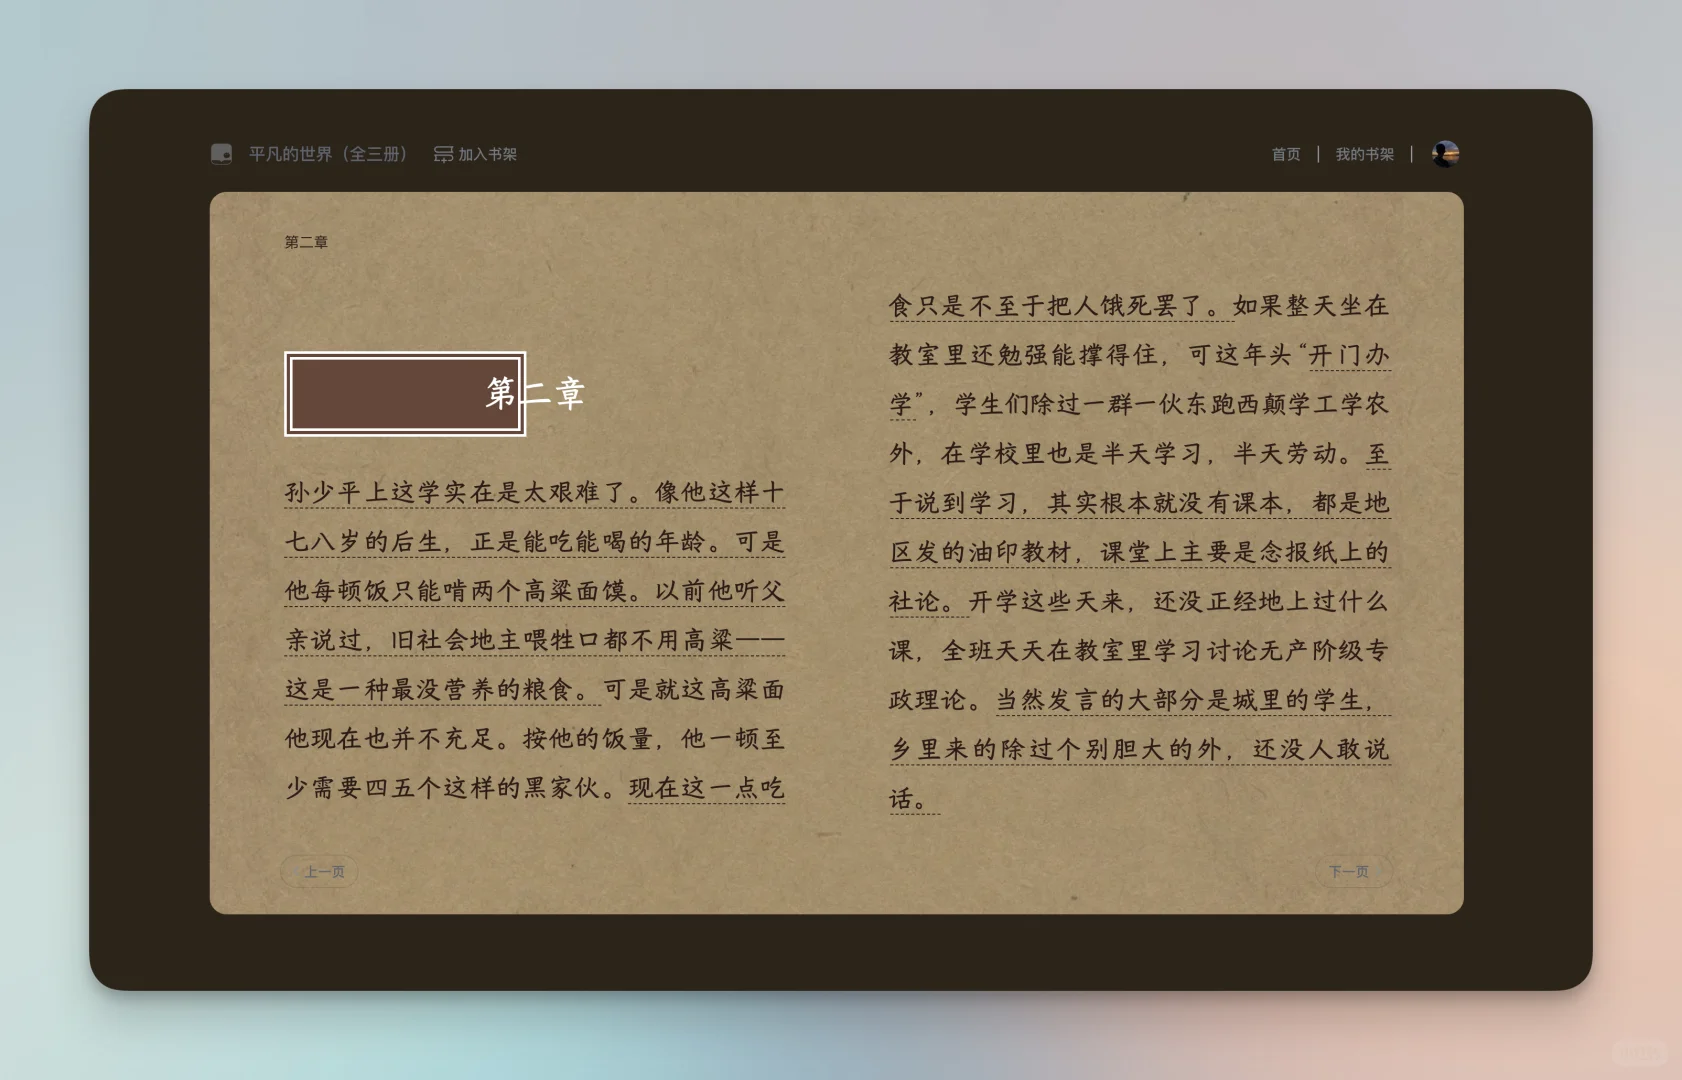
Task: Click the underlined word 话。 at paragraph end
Action: coord(914,799)
